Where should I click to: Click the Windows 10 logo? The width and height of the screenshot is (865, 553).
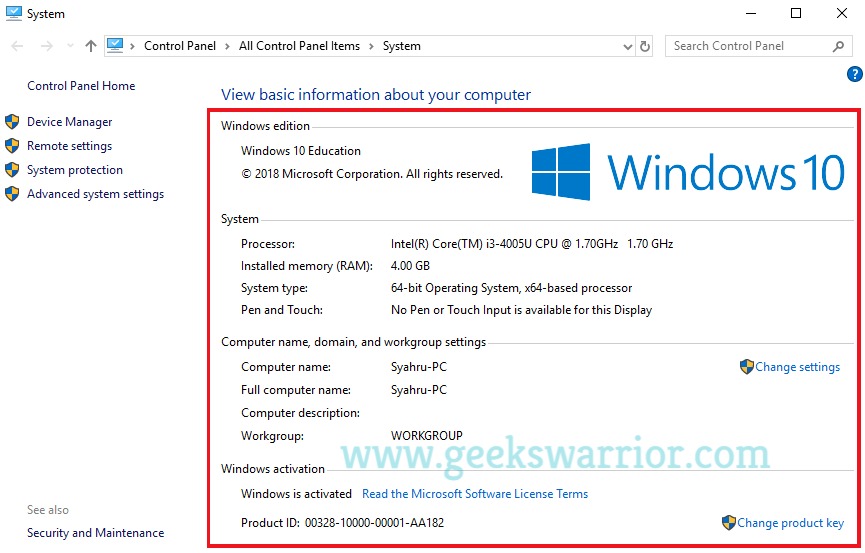tap(687, 172)
